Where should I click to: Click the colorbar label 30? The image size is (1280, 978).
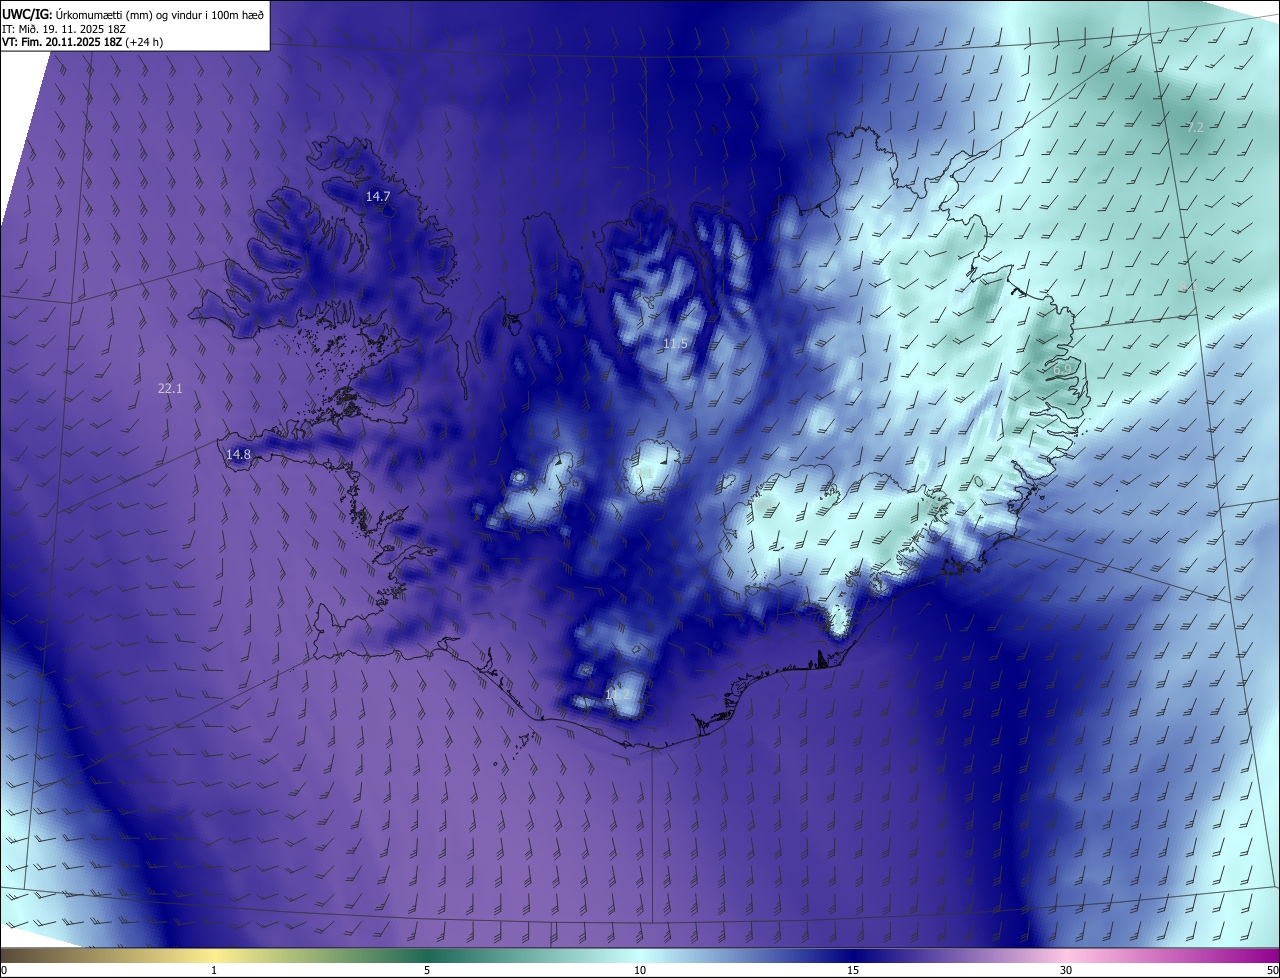(1066, 970)
